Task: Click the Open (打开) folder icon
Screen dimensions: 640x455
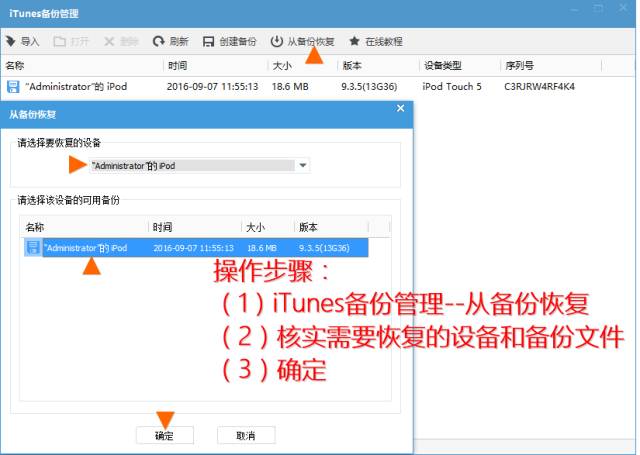Action: [x=60, y=41]
